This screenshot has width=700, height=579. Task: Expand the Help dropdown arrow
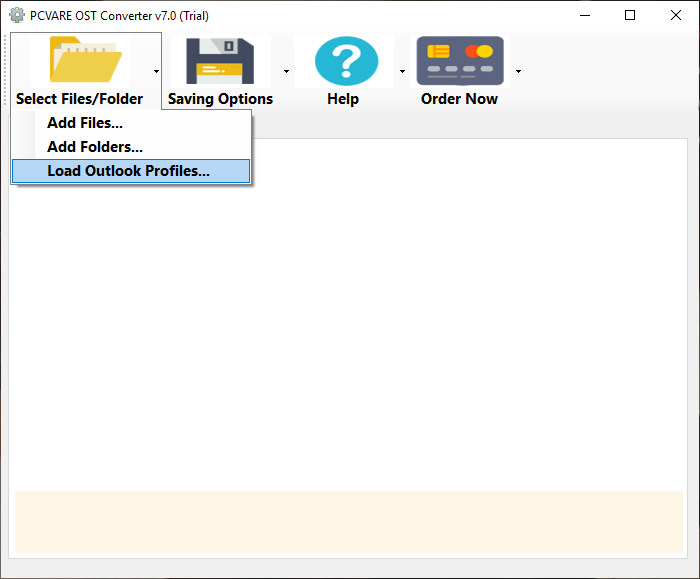point(402,71)
